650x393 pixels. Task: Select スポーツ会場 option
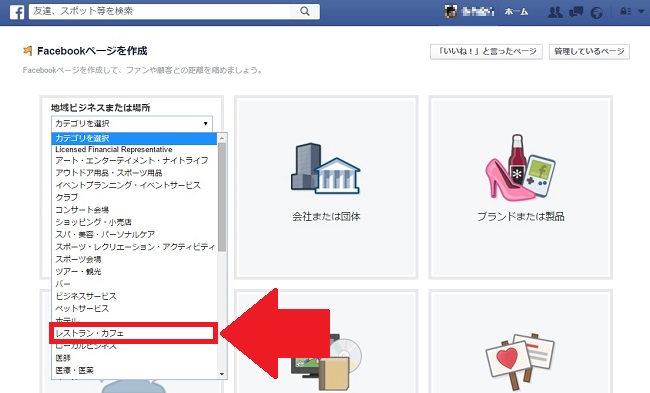coord(134,260)
